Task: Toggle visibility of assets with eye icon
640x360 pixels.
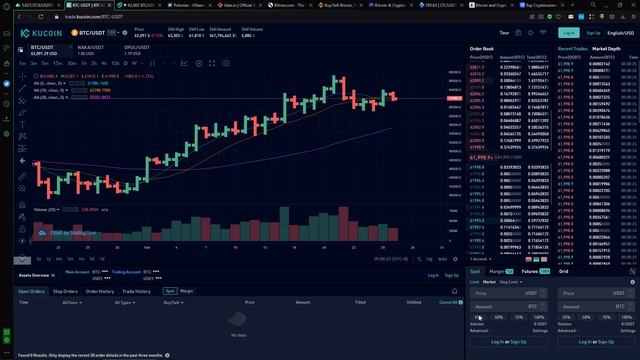Action: point(53,275)
